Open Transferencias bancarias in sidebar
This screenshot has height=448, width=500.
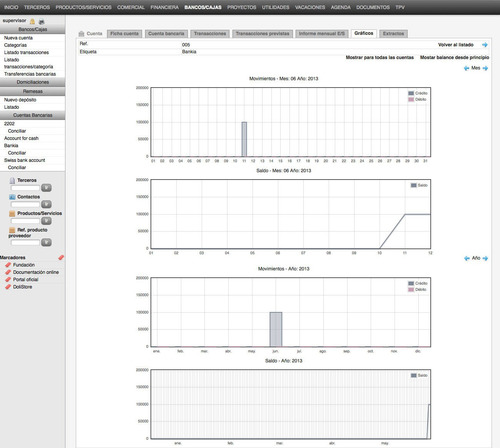point(30,74)
